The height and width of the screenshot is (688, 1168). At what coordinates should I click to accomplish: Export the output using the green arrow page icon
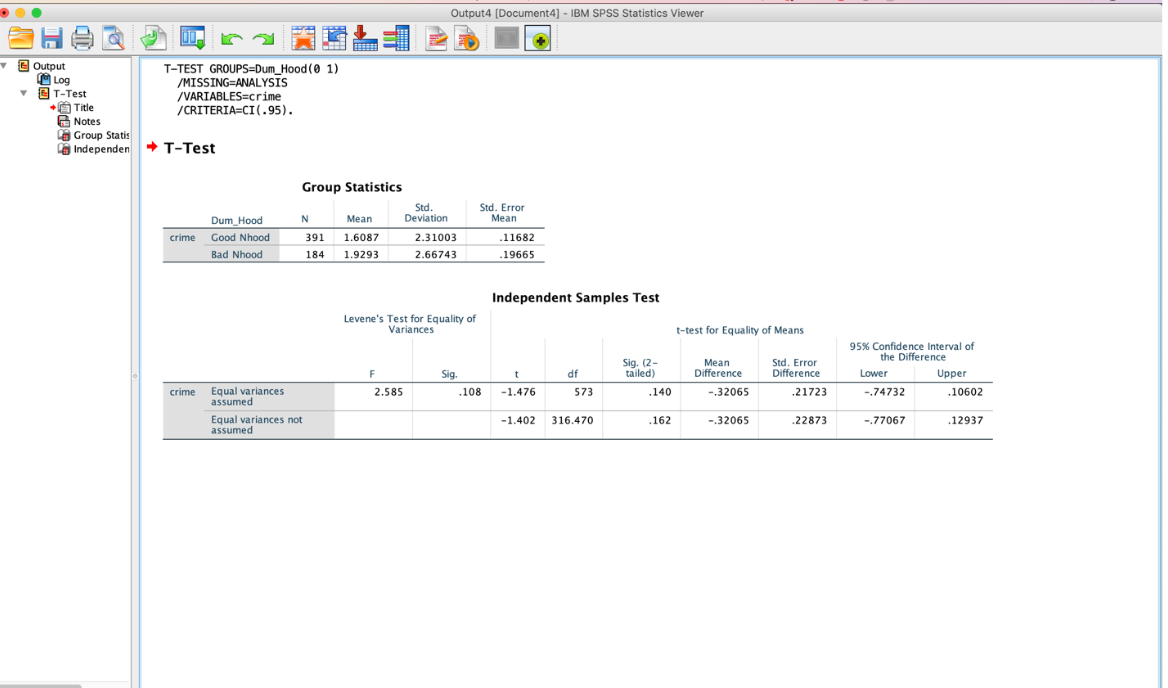[x=153, y=38]
